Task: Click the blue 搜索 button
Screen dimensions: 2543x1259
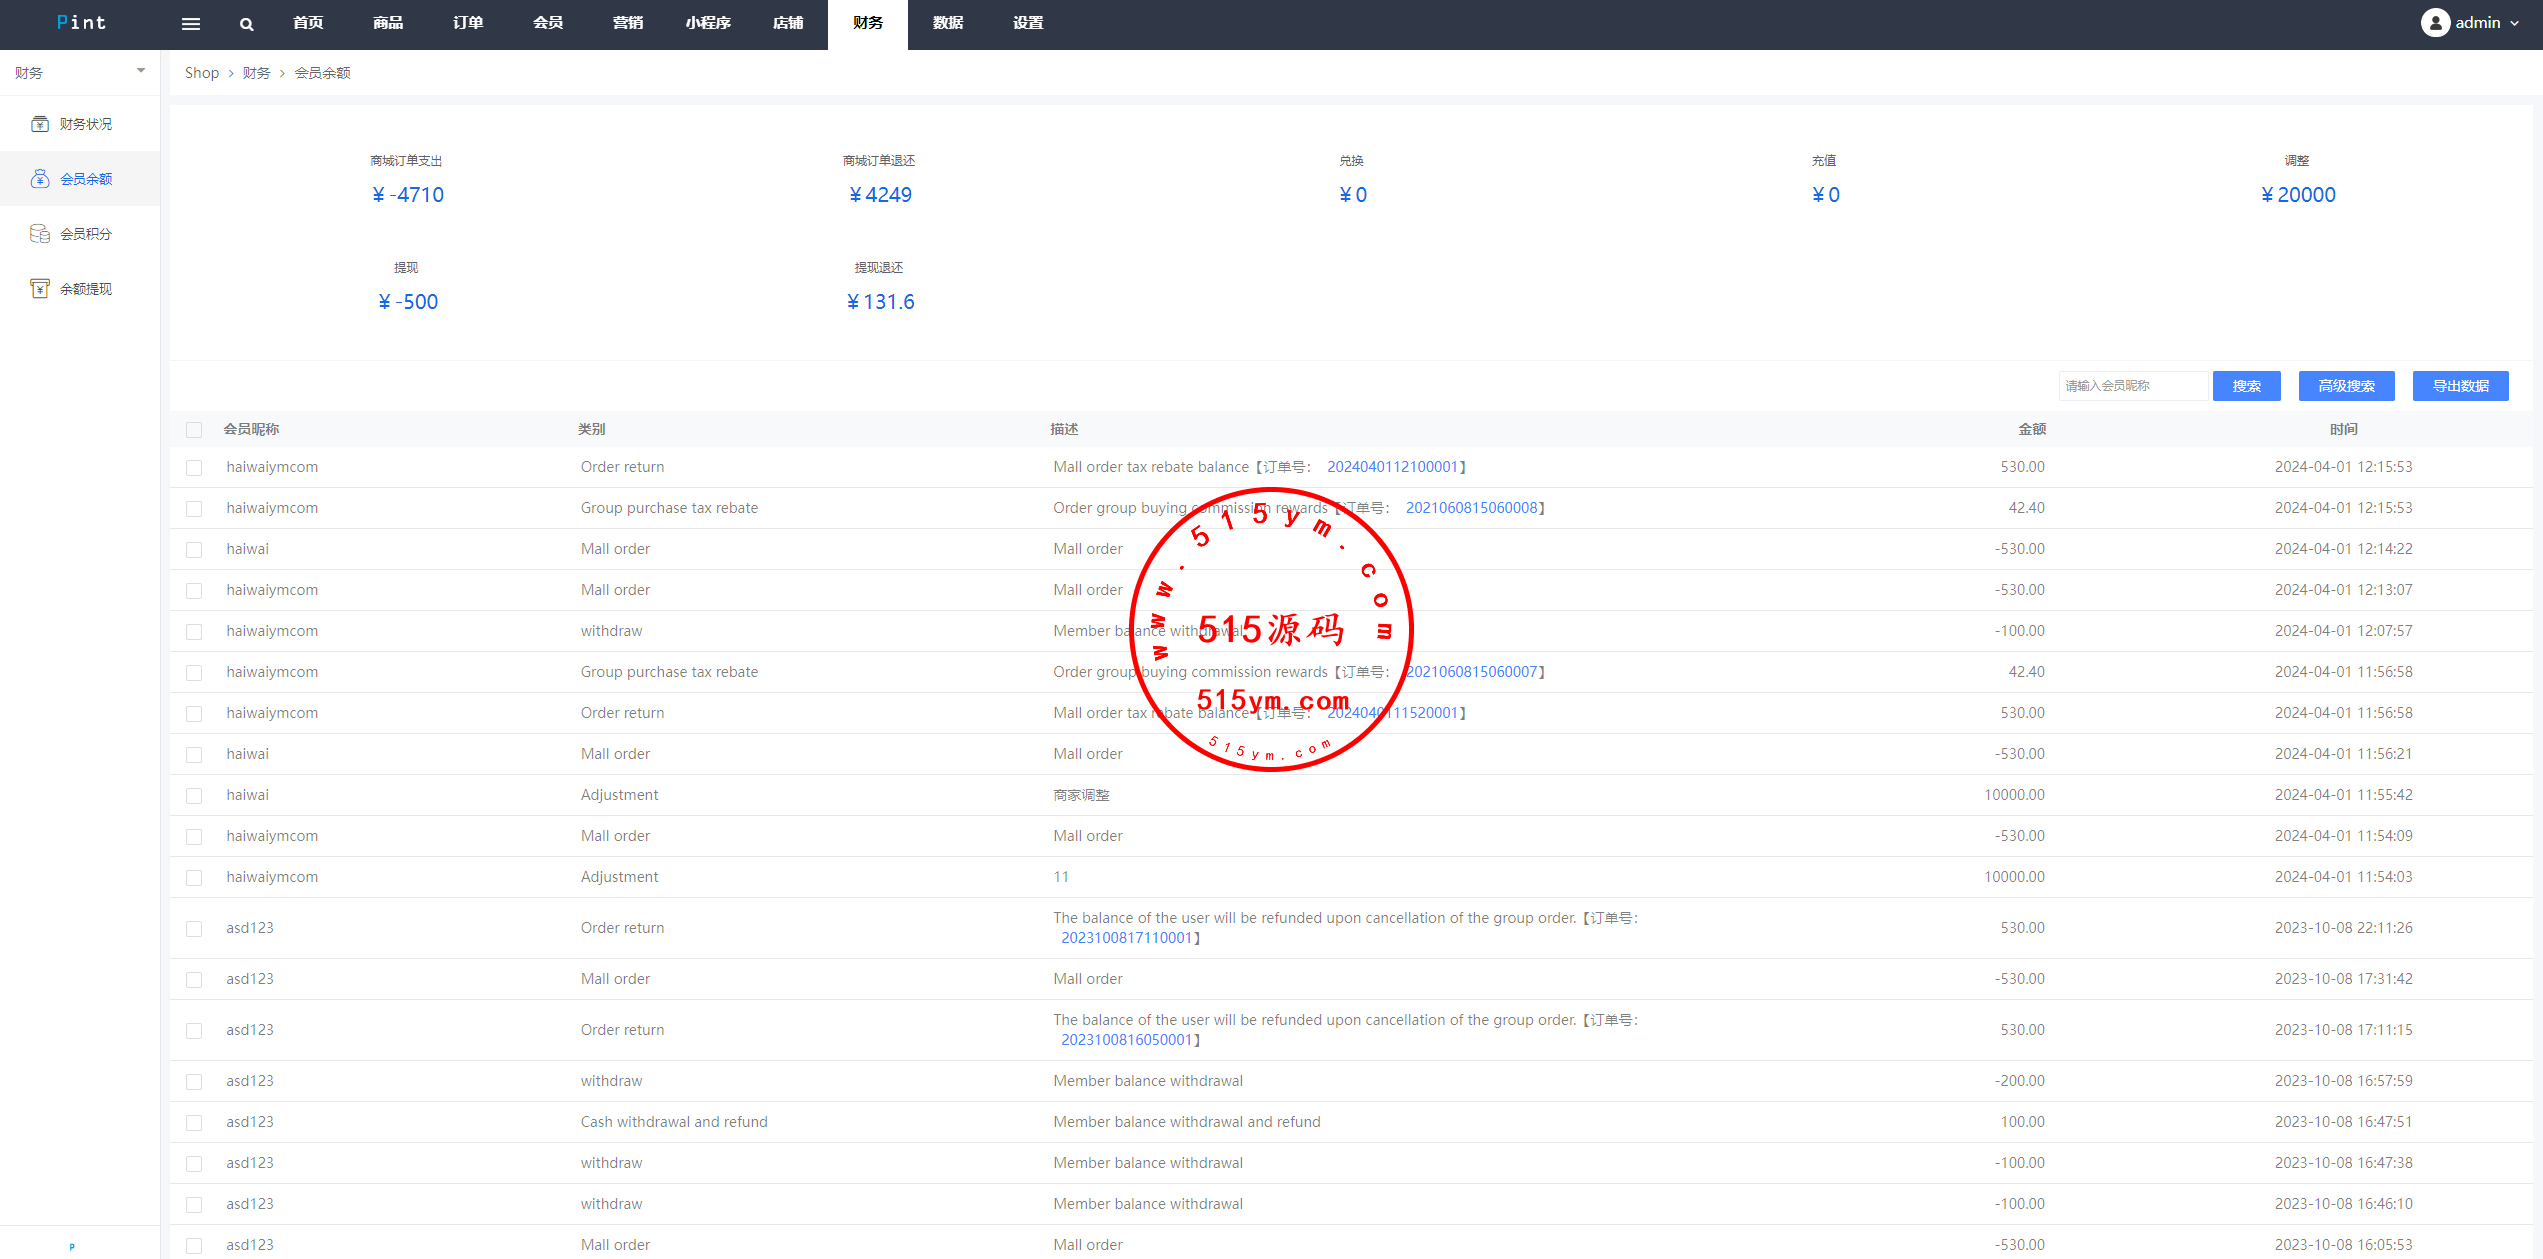Action: tap(2246, 386)
